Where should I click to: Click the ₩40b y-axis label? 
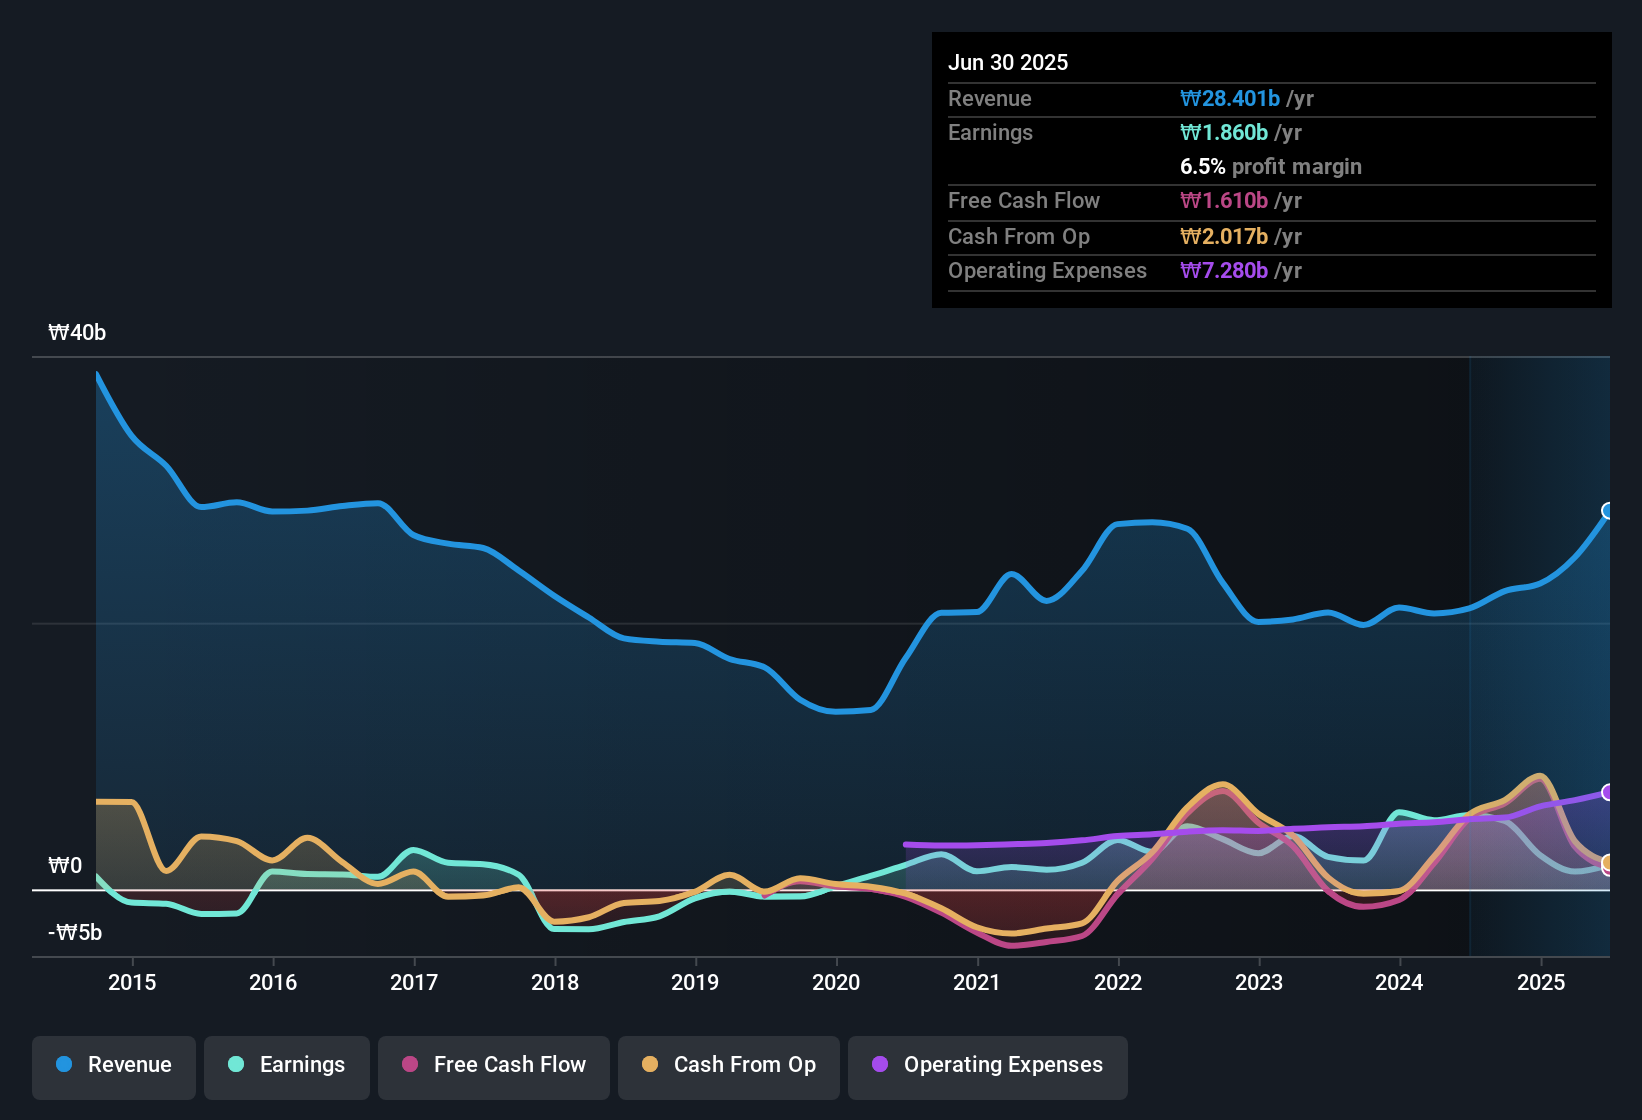[x=77, y=333]
